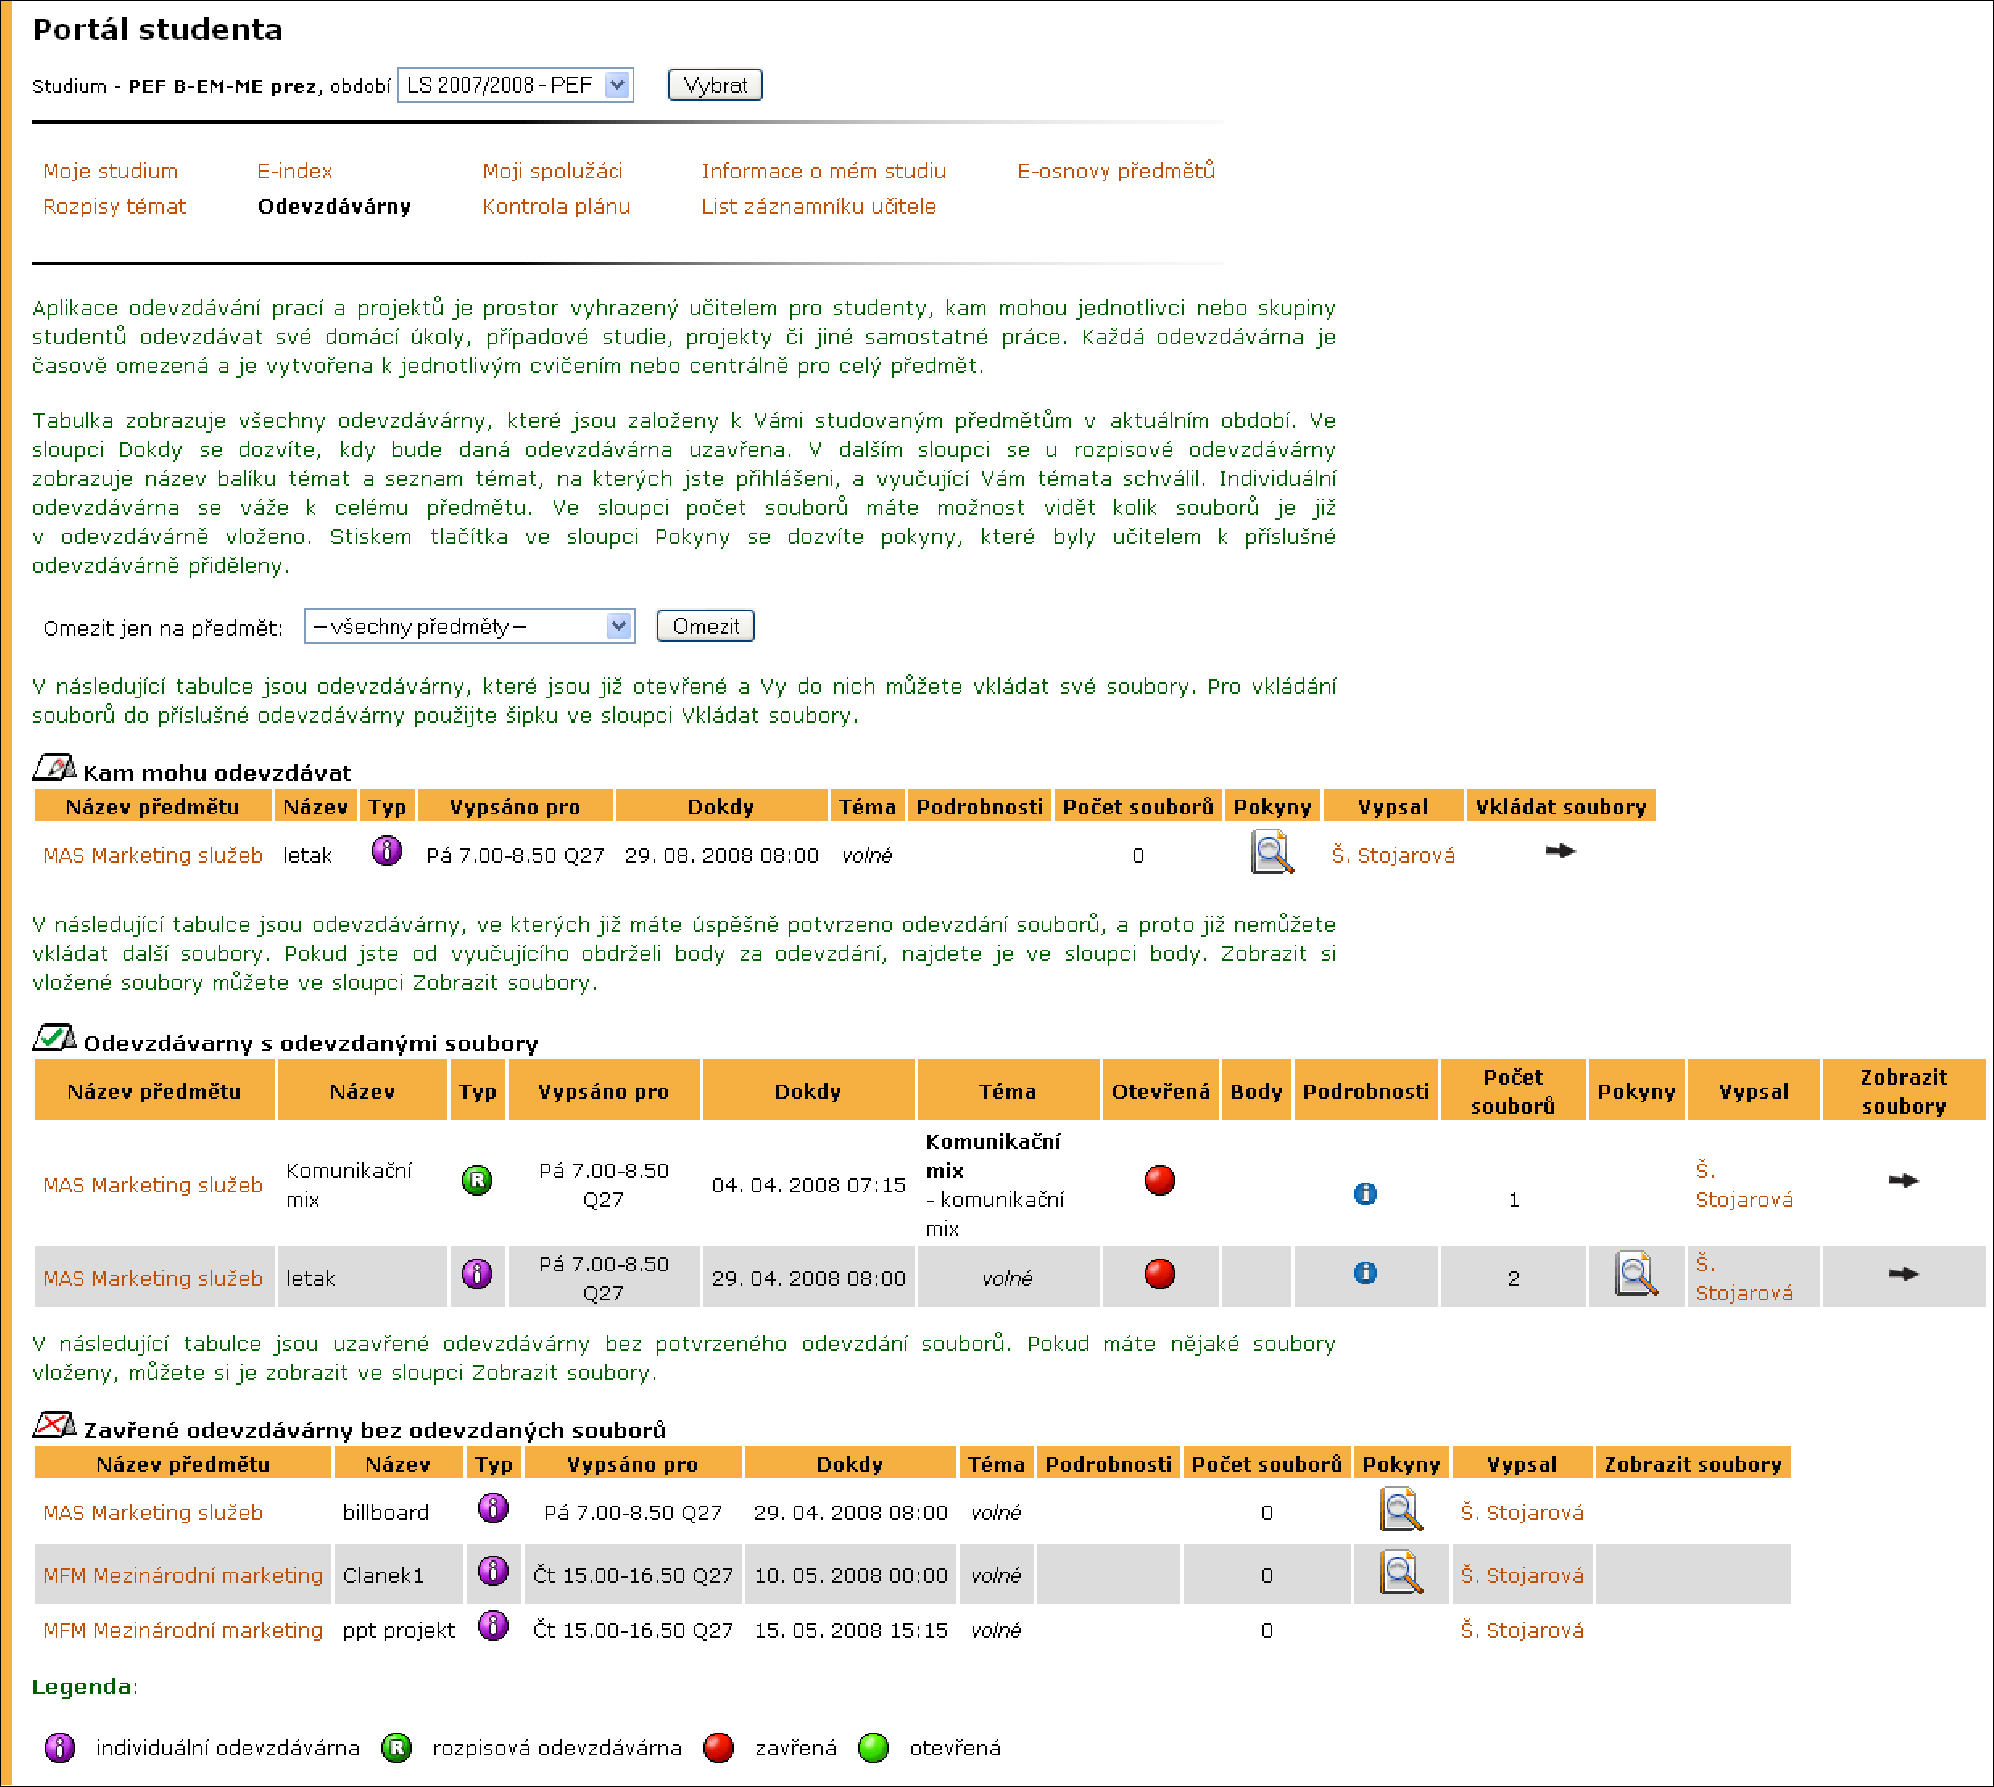
Task: Open E-osnovy předmětů menu item
Action: [1116, 171]
